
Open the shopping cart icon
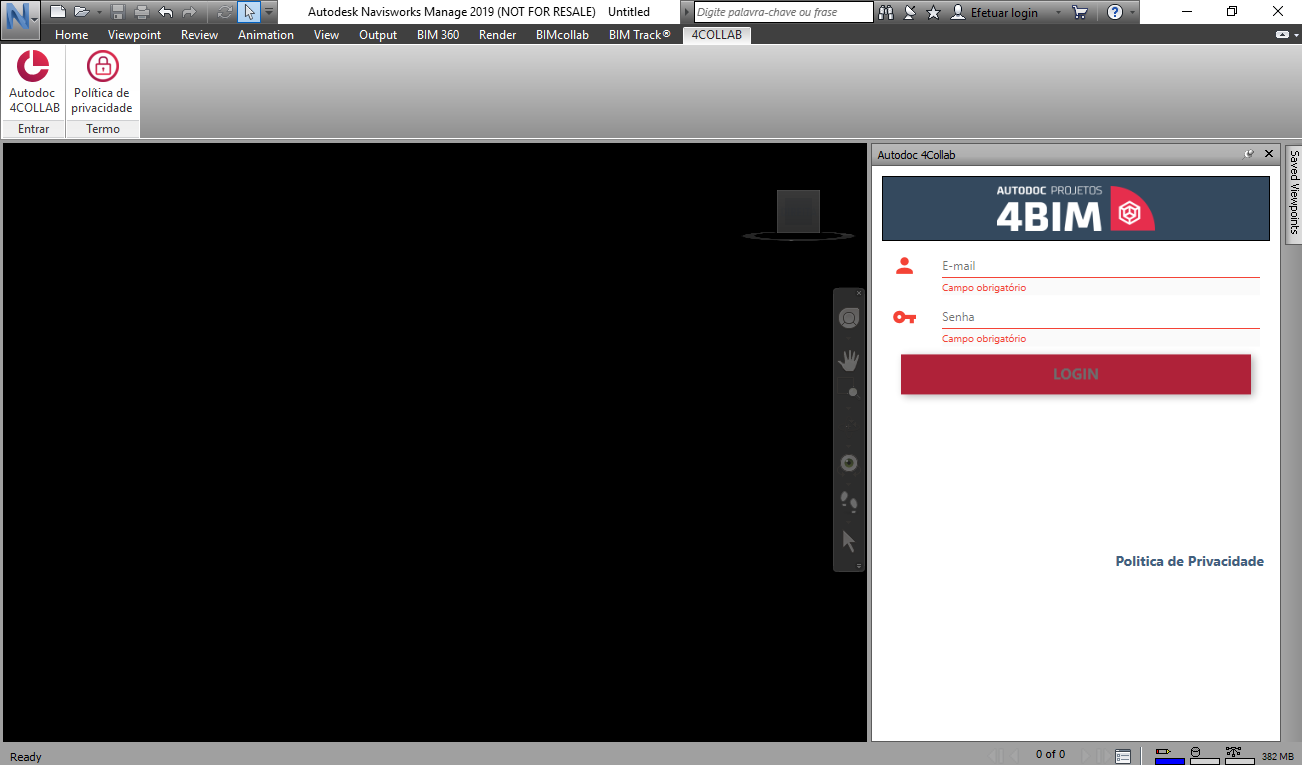point(1080,12)
